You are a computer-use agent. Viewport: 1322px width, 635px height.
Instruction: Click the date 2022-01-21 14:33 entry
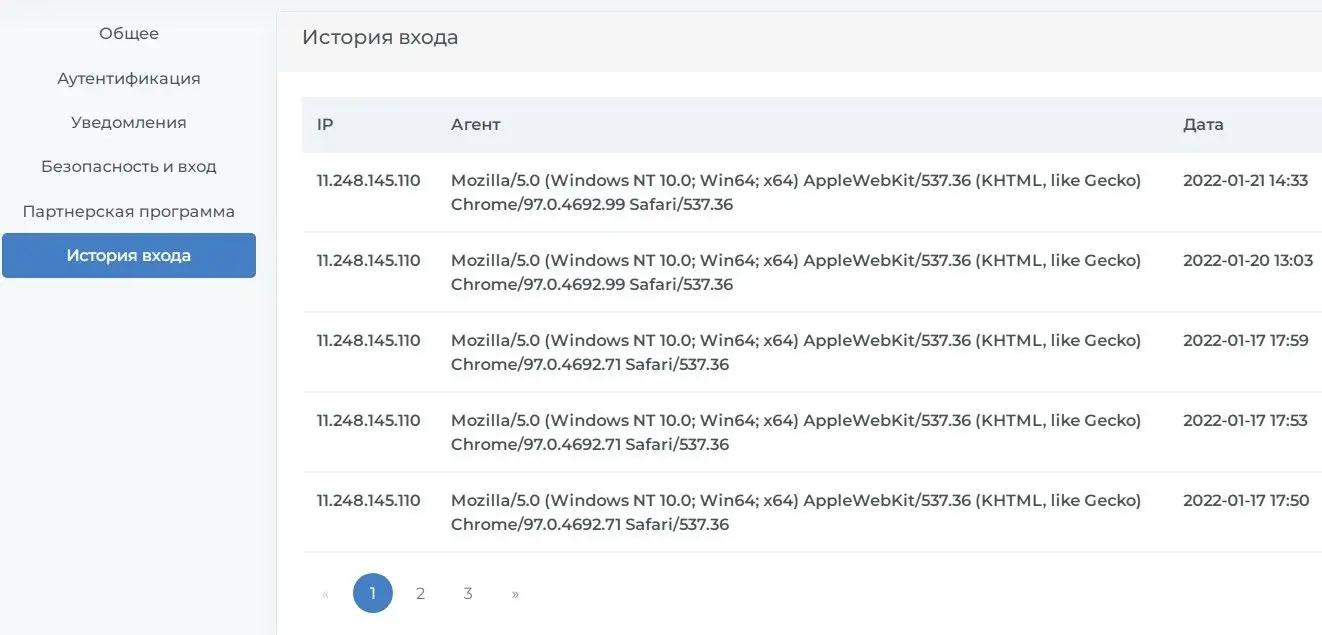(1245, 181)
